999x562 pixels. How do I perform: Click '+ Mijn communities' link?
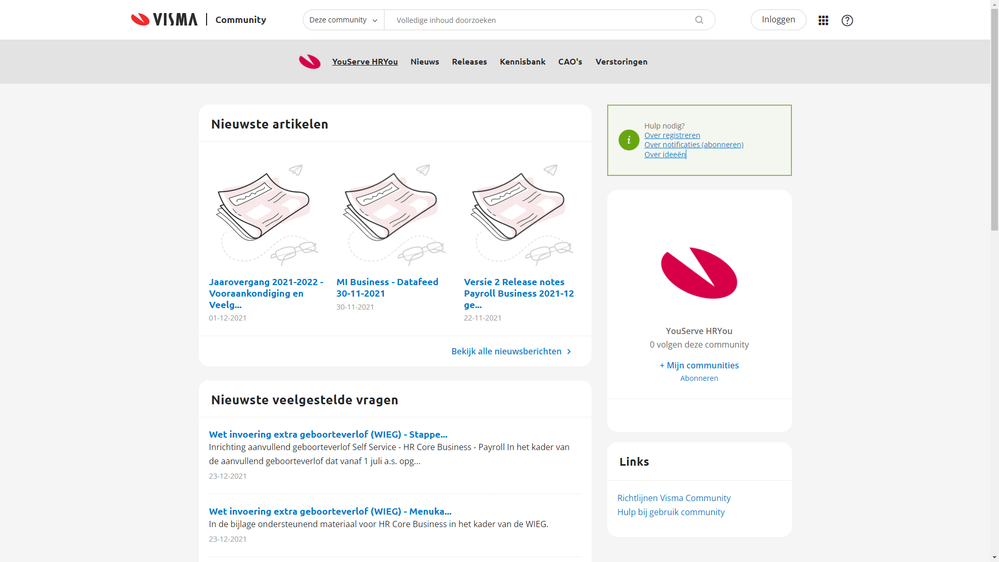coord(699,365)
